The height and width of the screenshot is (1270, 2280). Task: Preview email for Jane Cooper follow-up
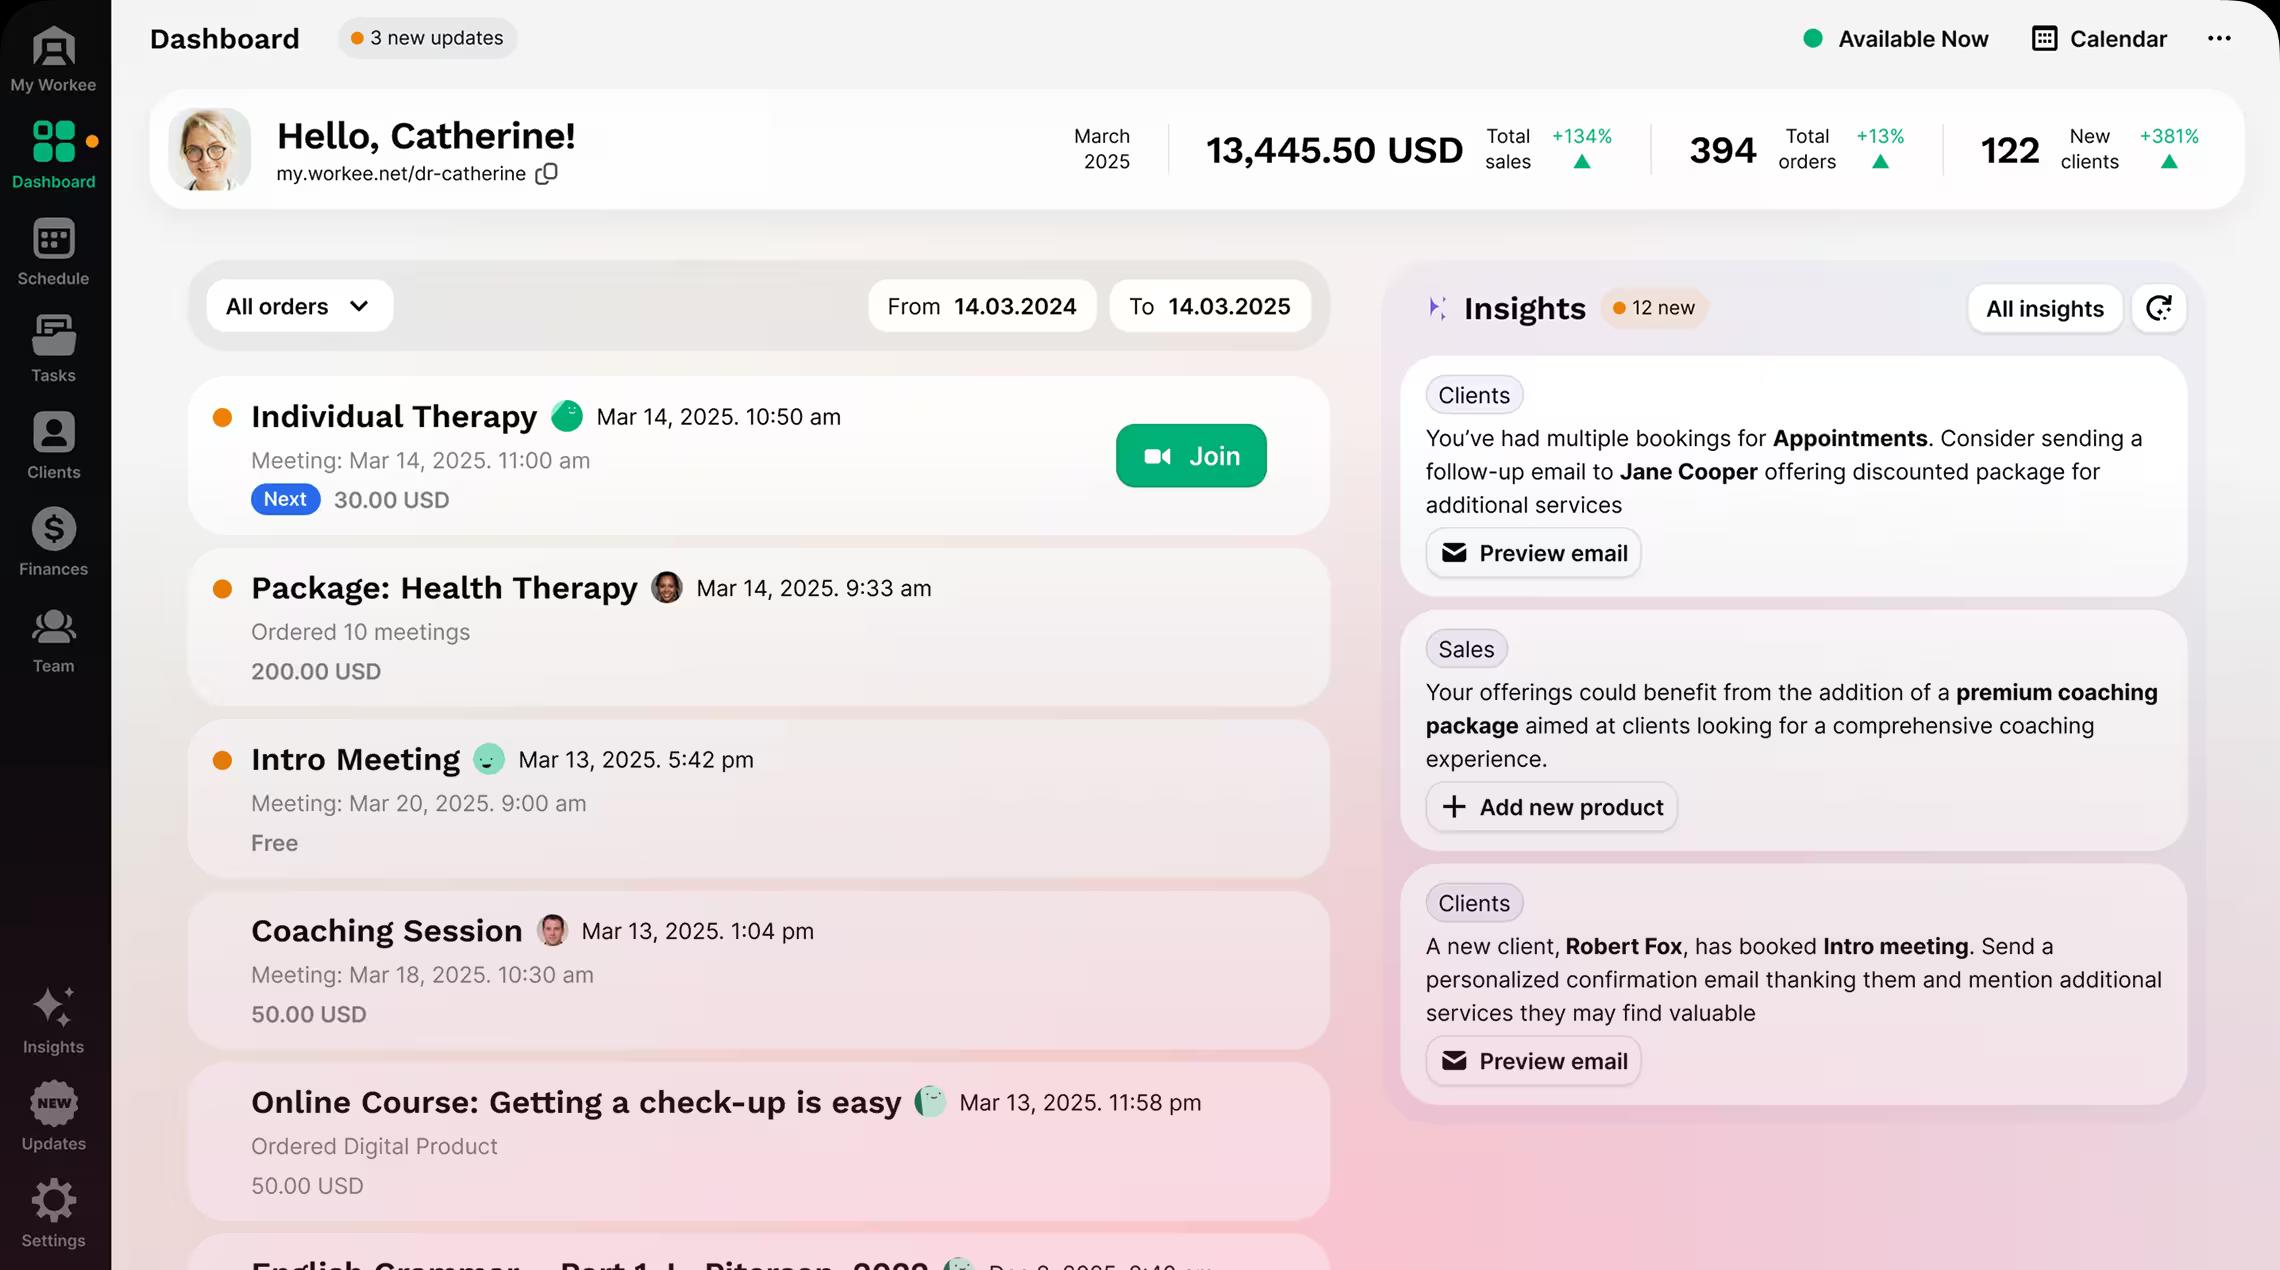point(1532,552)
